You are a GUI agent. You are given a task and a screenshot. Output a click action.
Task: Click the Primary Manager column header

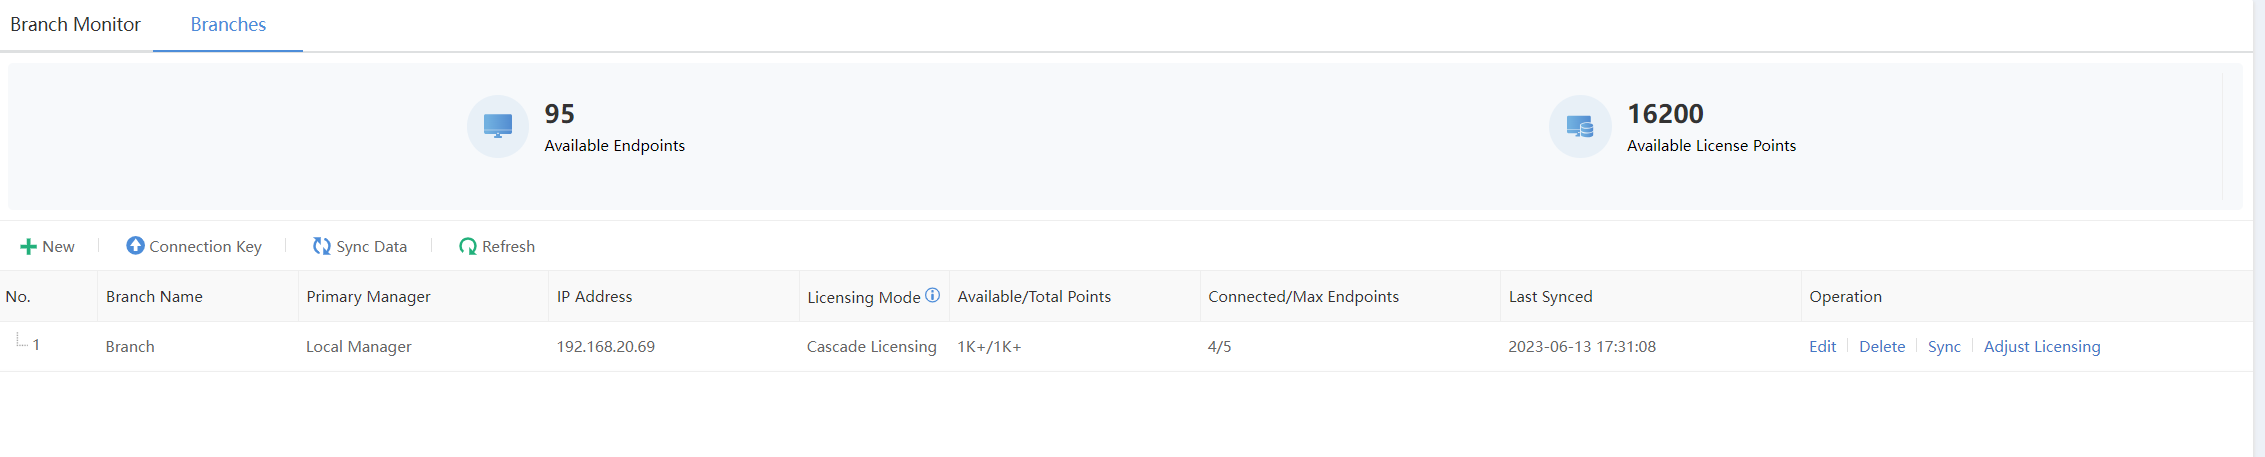pos(368,296)
